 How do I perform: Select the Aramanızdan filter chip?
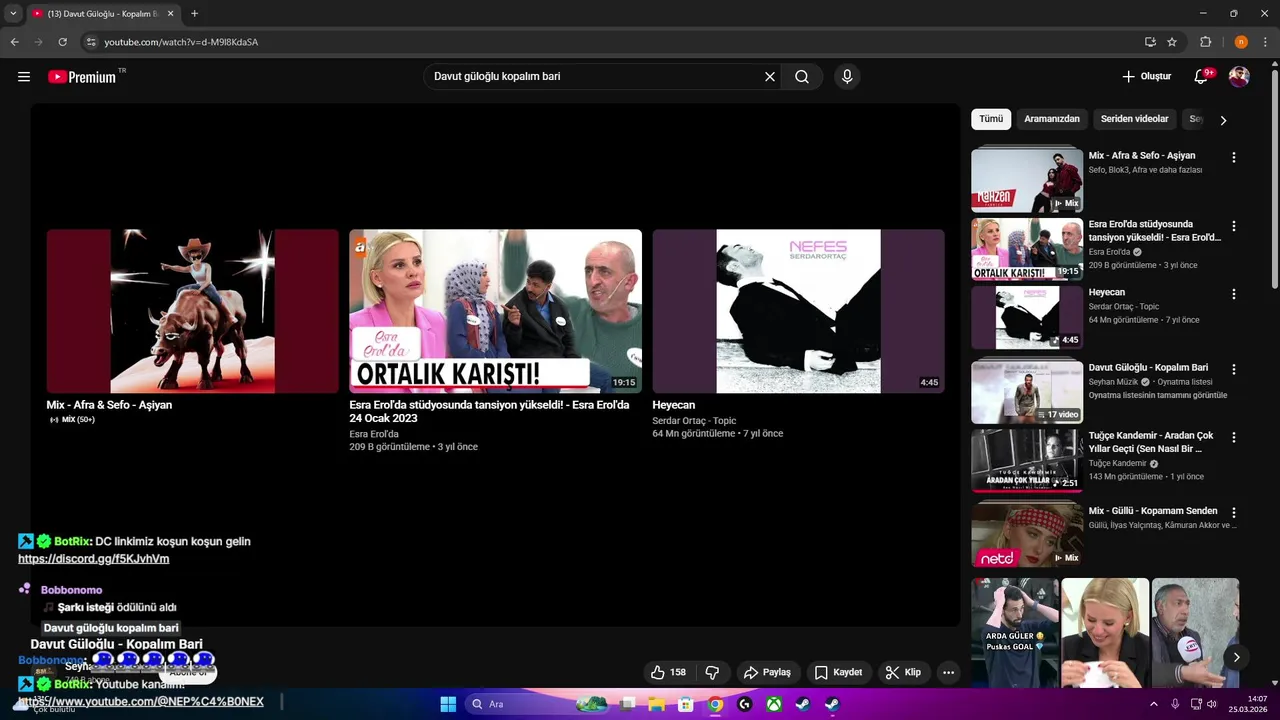(x=1052, y=119)
